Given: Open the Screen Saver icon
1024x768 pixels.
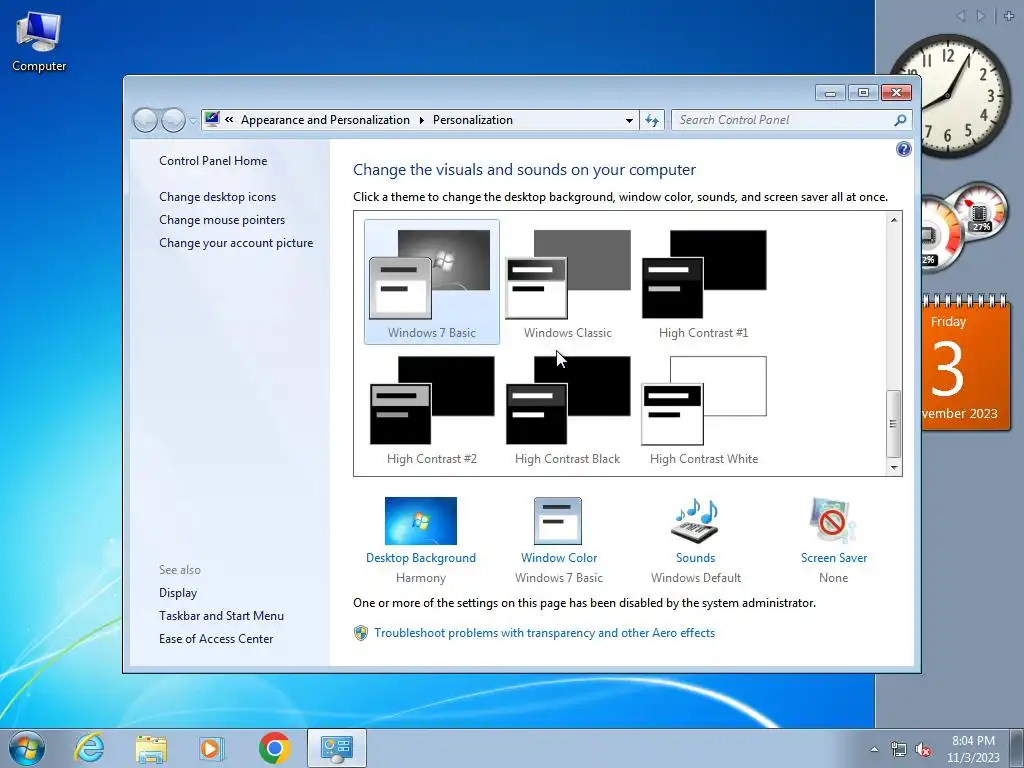Looking at the screenshot, I should pyautogui.click(x=833, y=521).
